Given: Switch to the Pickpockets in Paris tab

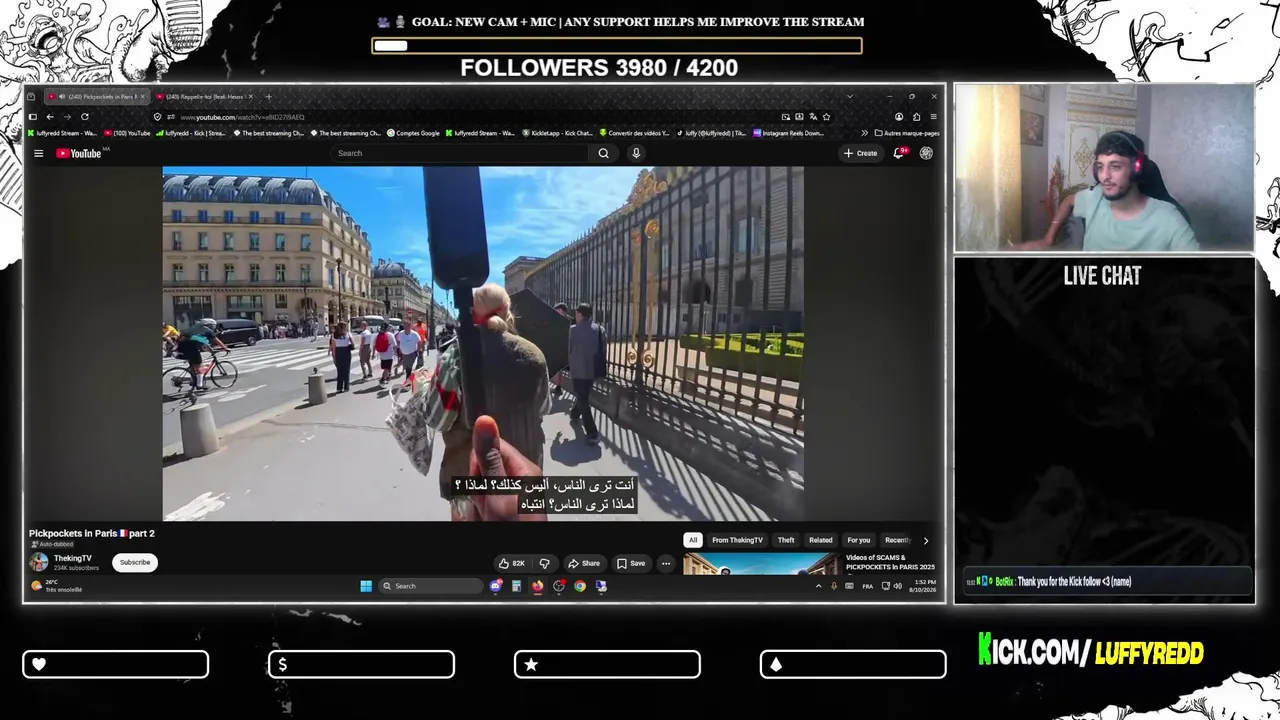Looking at the screenshot, I should [x=97, y=97].
